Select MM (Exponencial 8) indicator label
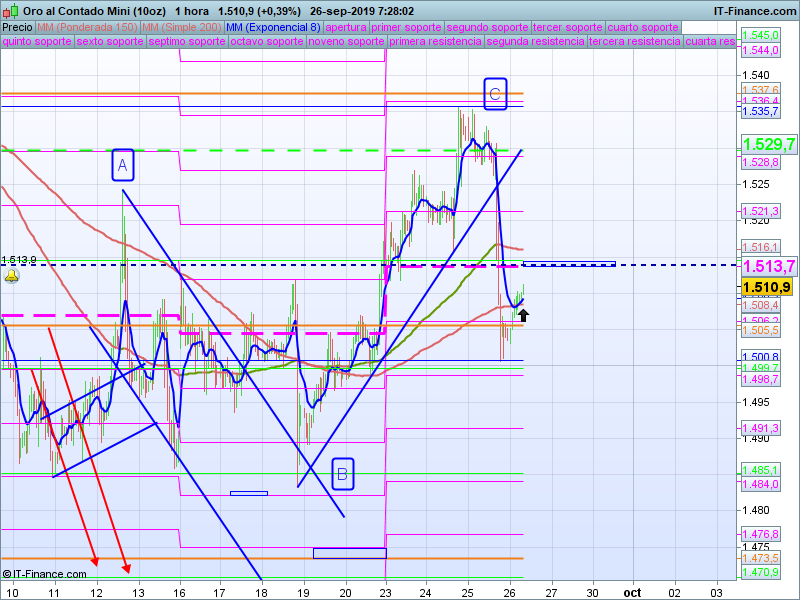This screenshot has width=800, height=600. (274, 27)
